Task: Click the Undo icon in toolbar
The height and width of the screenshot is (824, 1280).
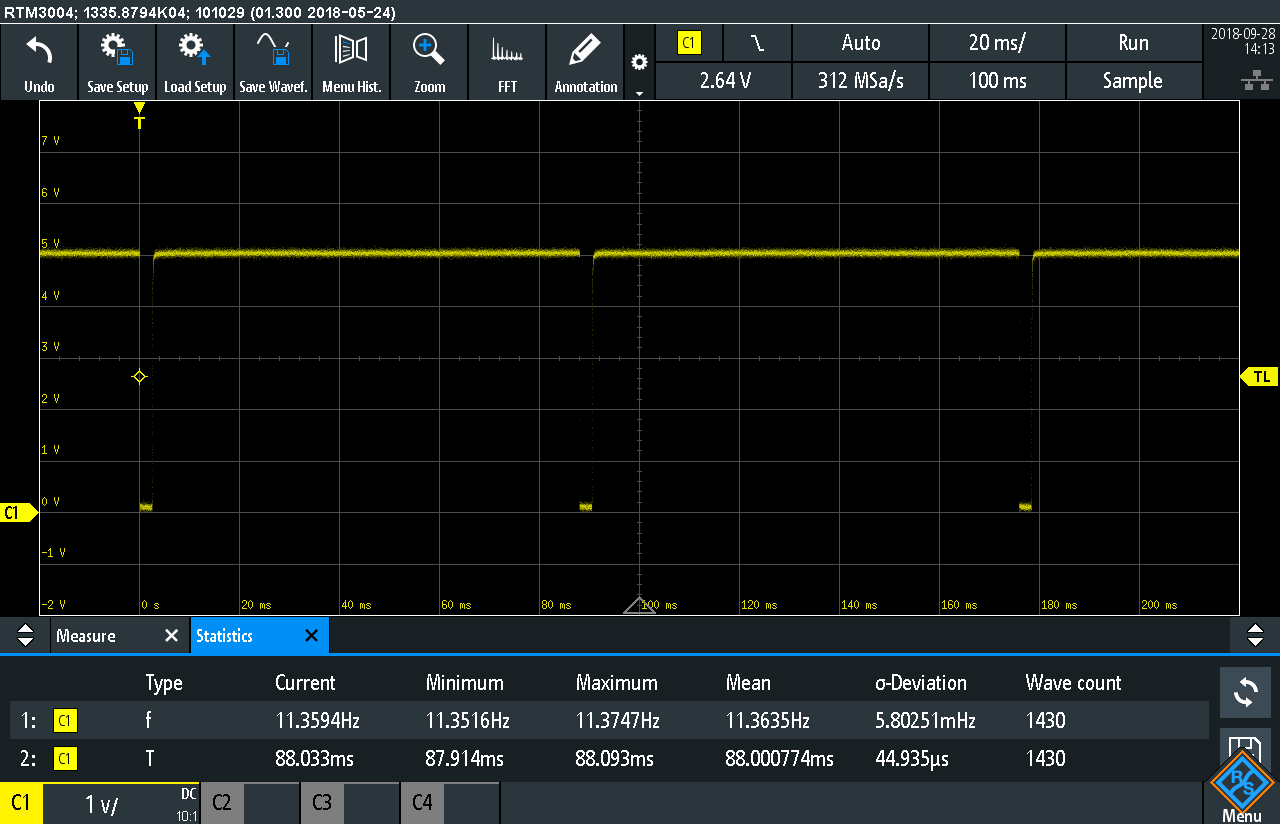Action: click(x=39, y=62)
